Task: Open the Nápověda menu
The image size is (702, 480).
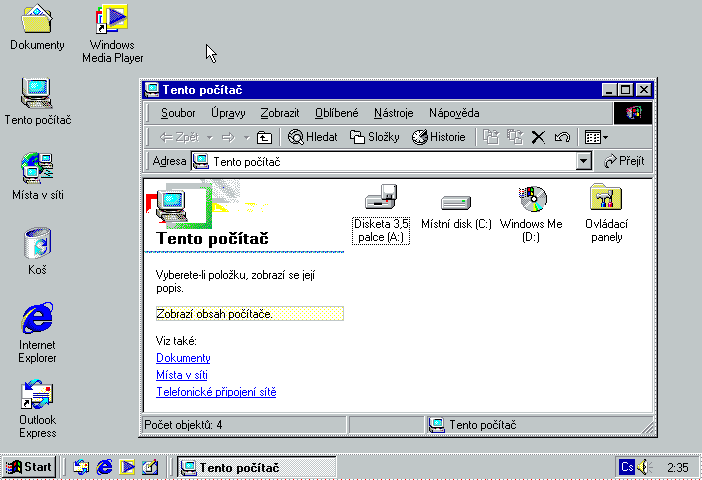Action: [454, 113]
